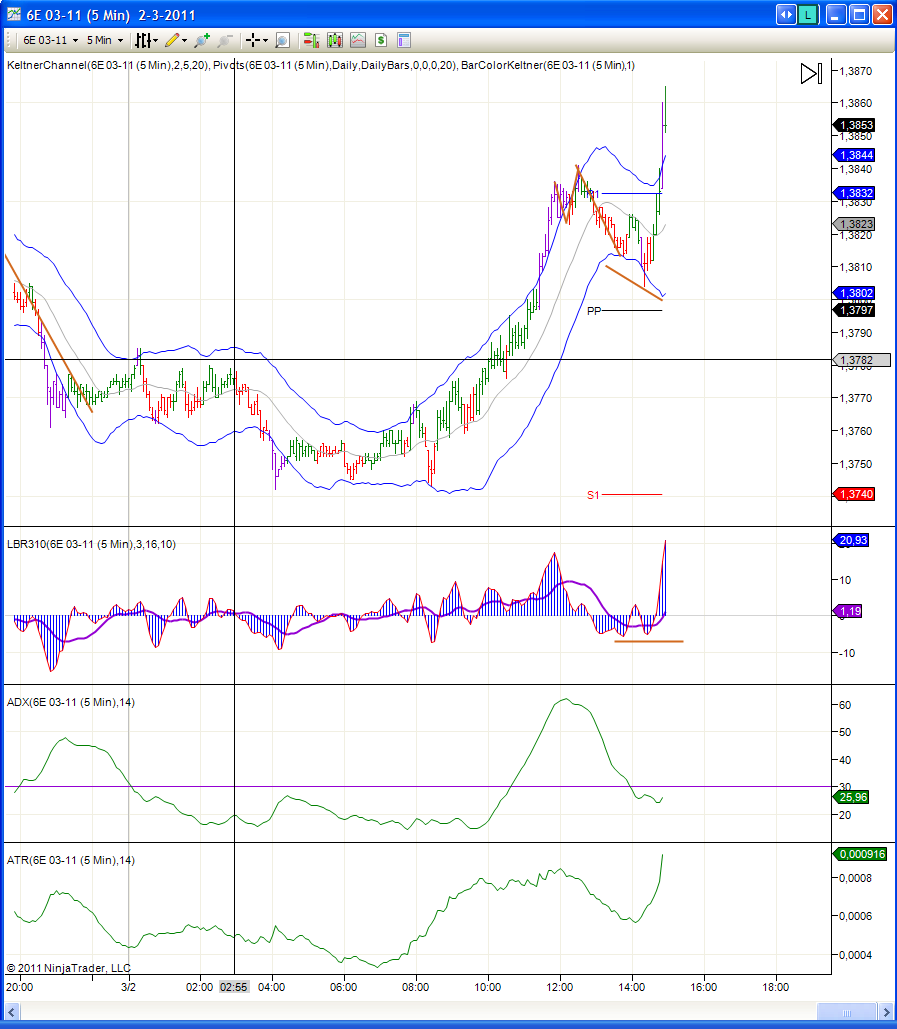
Task: Click the LBR310 indicator panel label
Action: tap(91, 544)
